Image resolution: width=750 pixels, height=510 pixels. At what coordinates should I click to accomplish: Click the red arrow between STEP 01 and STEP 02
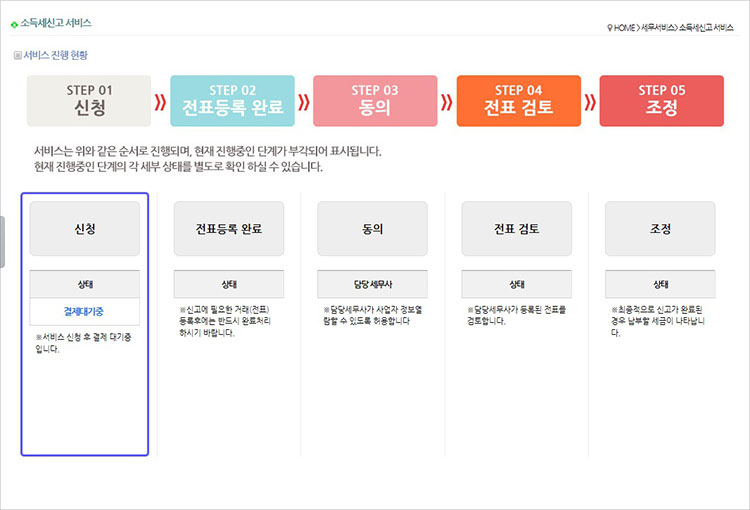coord(160,102)
